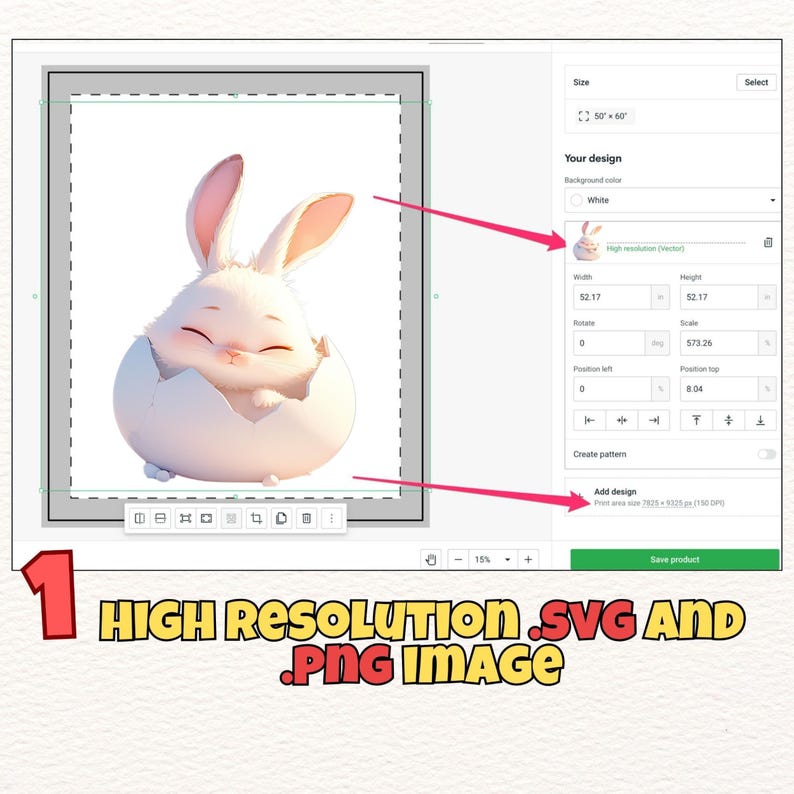Zoom out with the minus button

[458, 560]
